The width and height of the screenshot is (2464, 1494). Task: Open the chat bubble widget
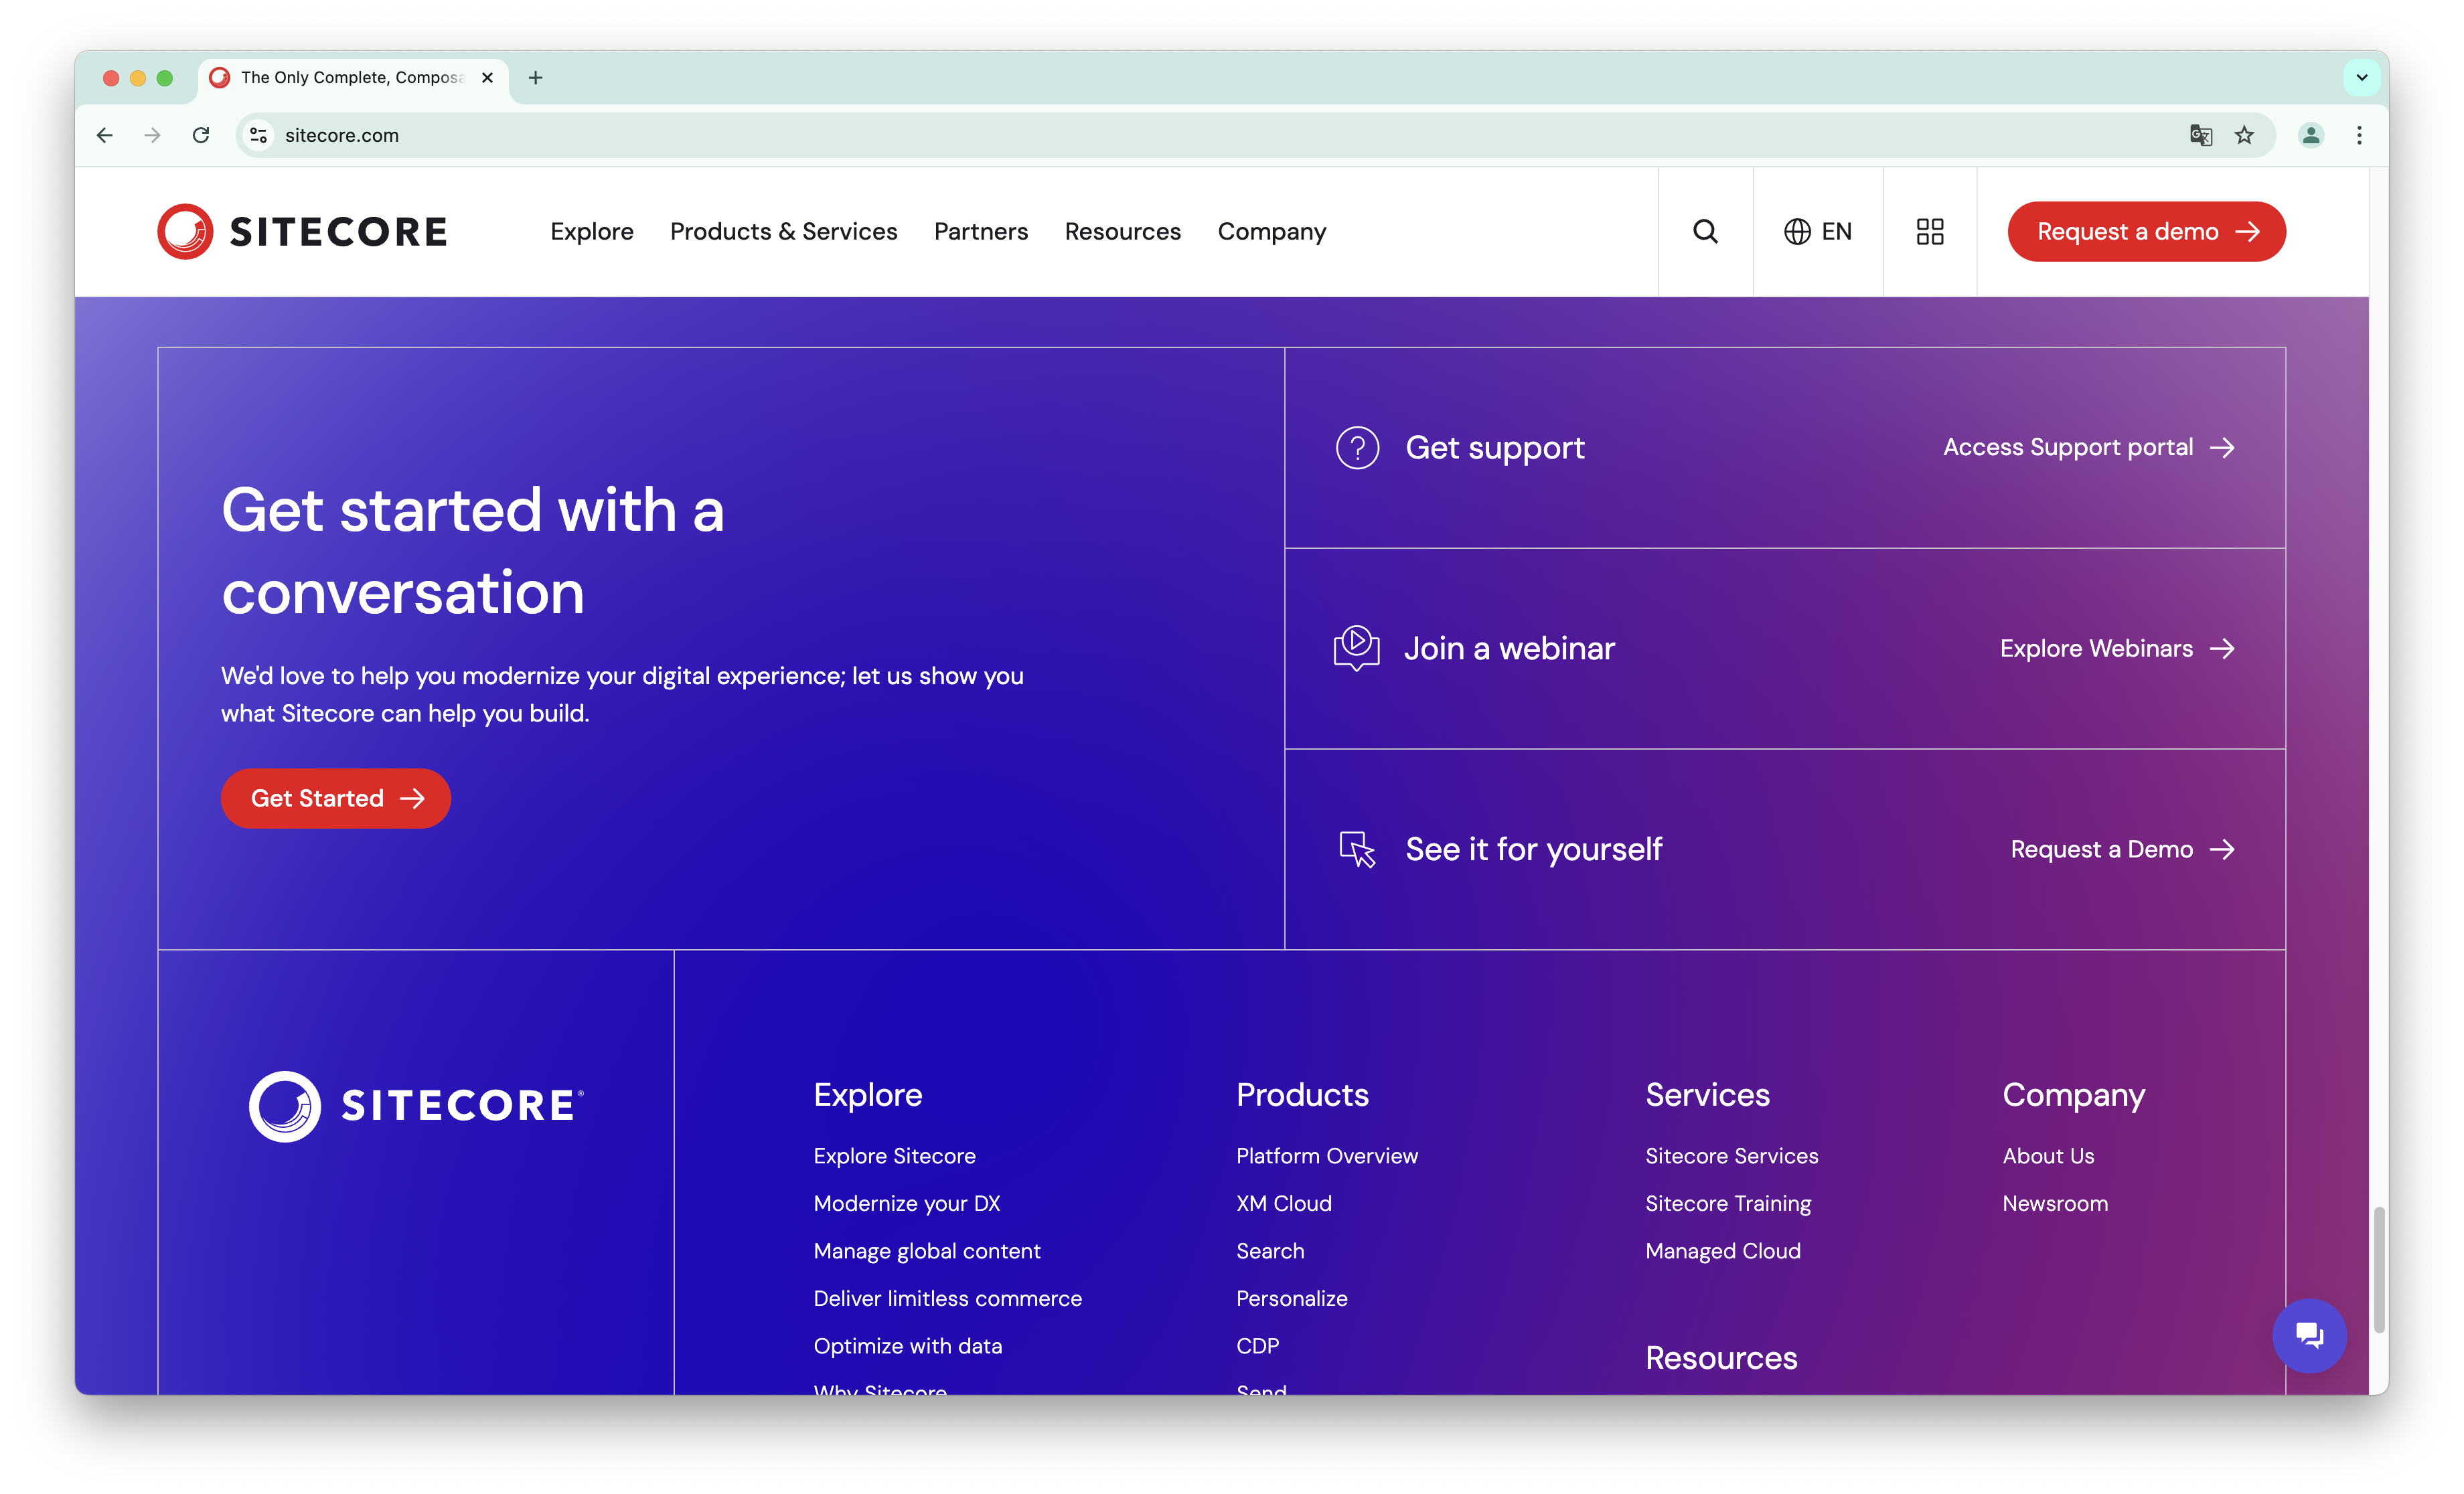pos(2309,1335)
